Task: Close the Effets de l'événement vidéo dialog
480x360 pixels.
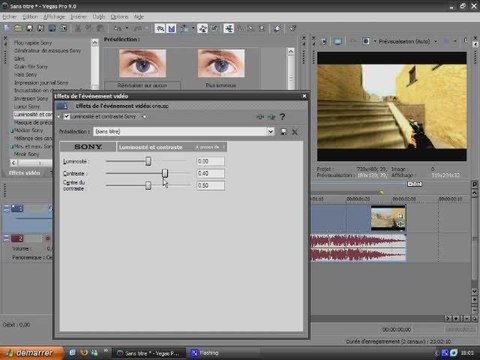Action: click(304, 96)
